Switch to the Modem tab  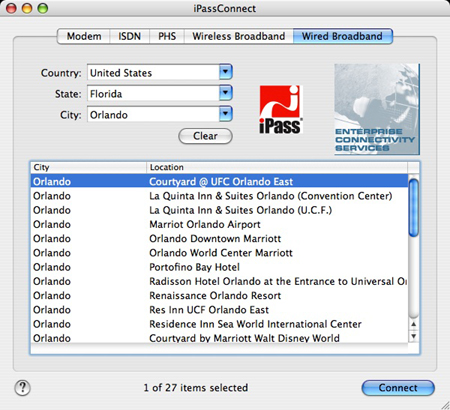(84, 36)
